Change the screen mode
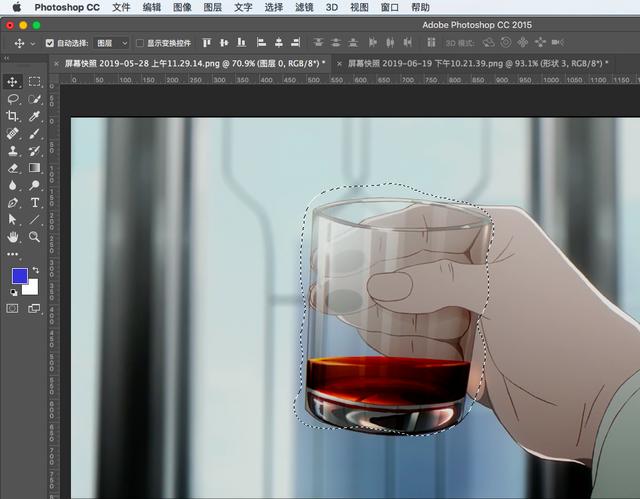 tap(34, 308)
